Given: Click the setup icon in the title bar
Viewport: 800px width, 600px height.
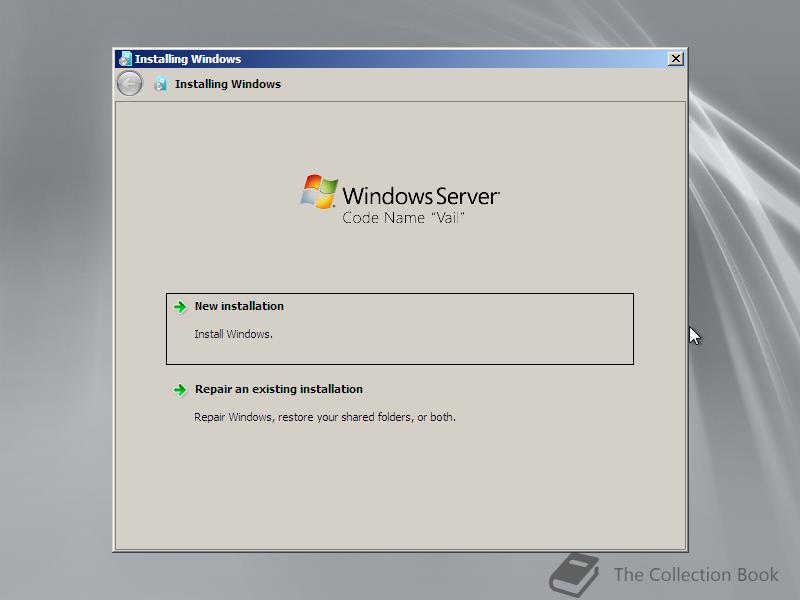Looking at the screenshot, I should coord(125,59).
